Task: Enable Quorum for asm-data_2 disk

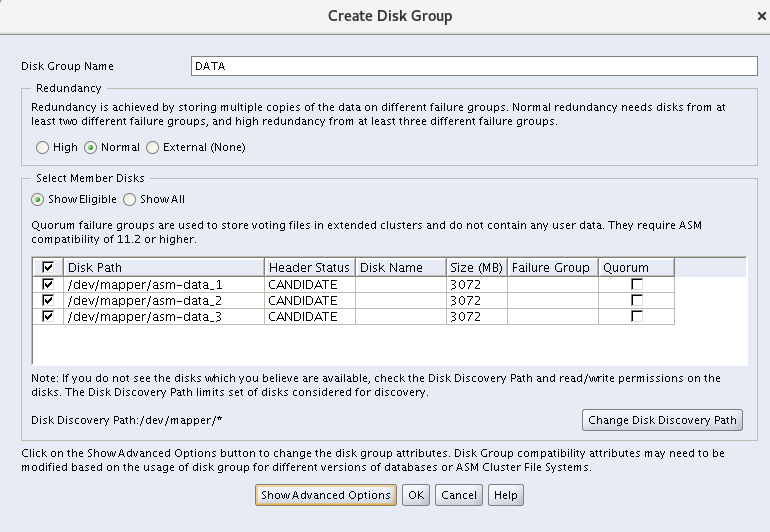Action: click(x=636, y=300)
